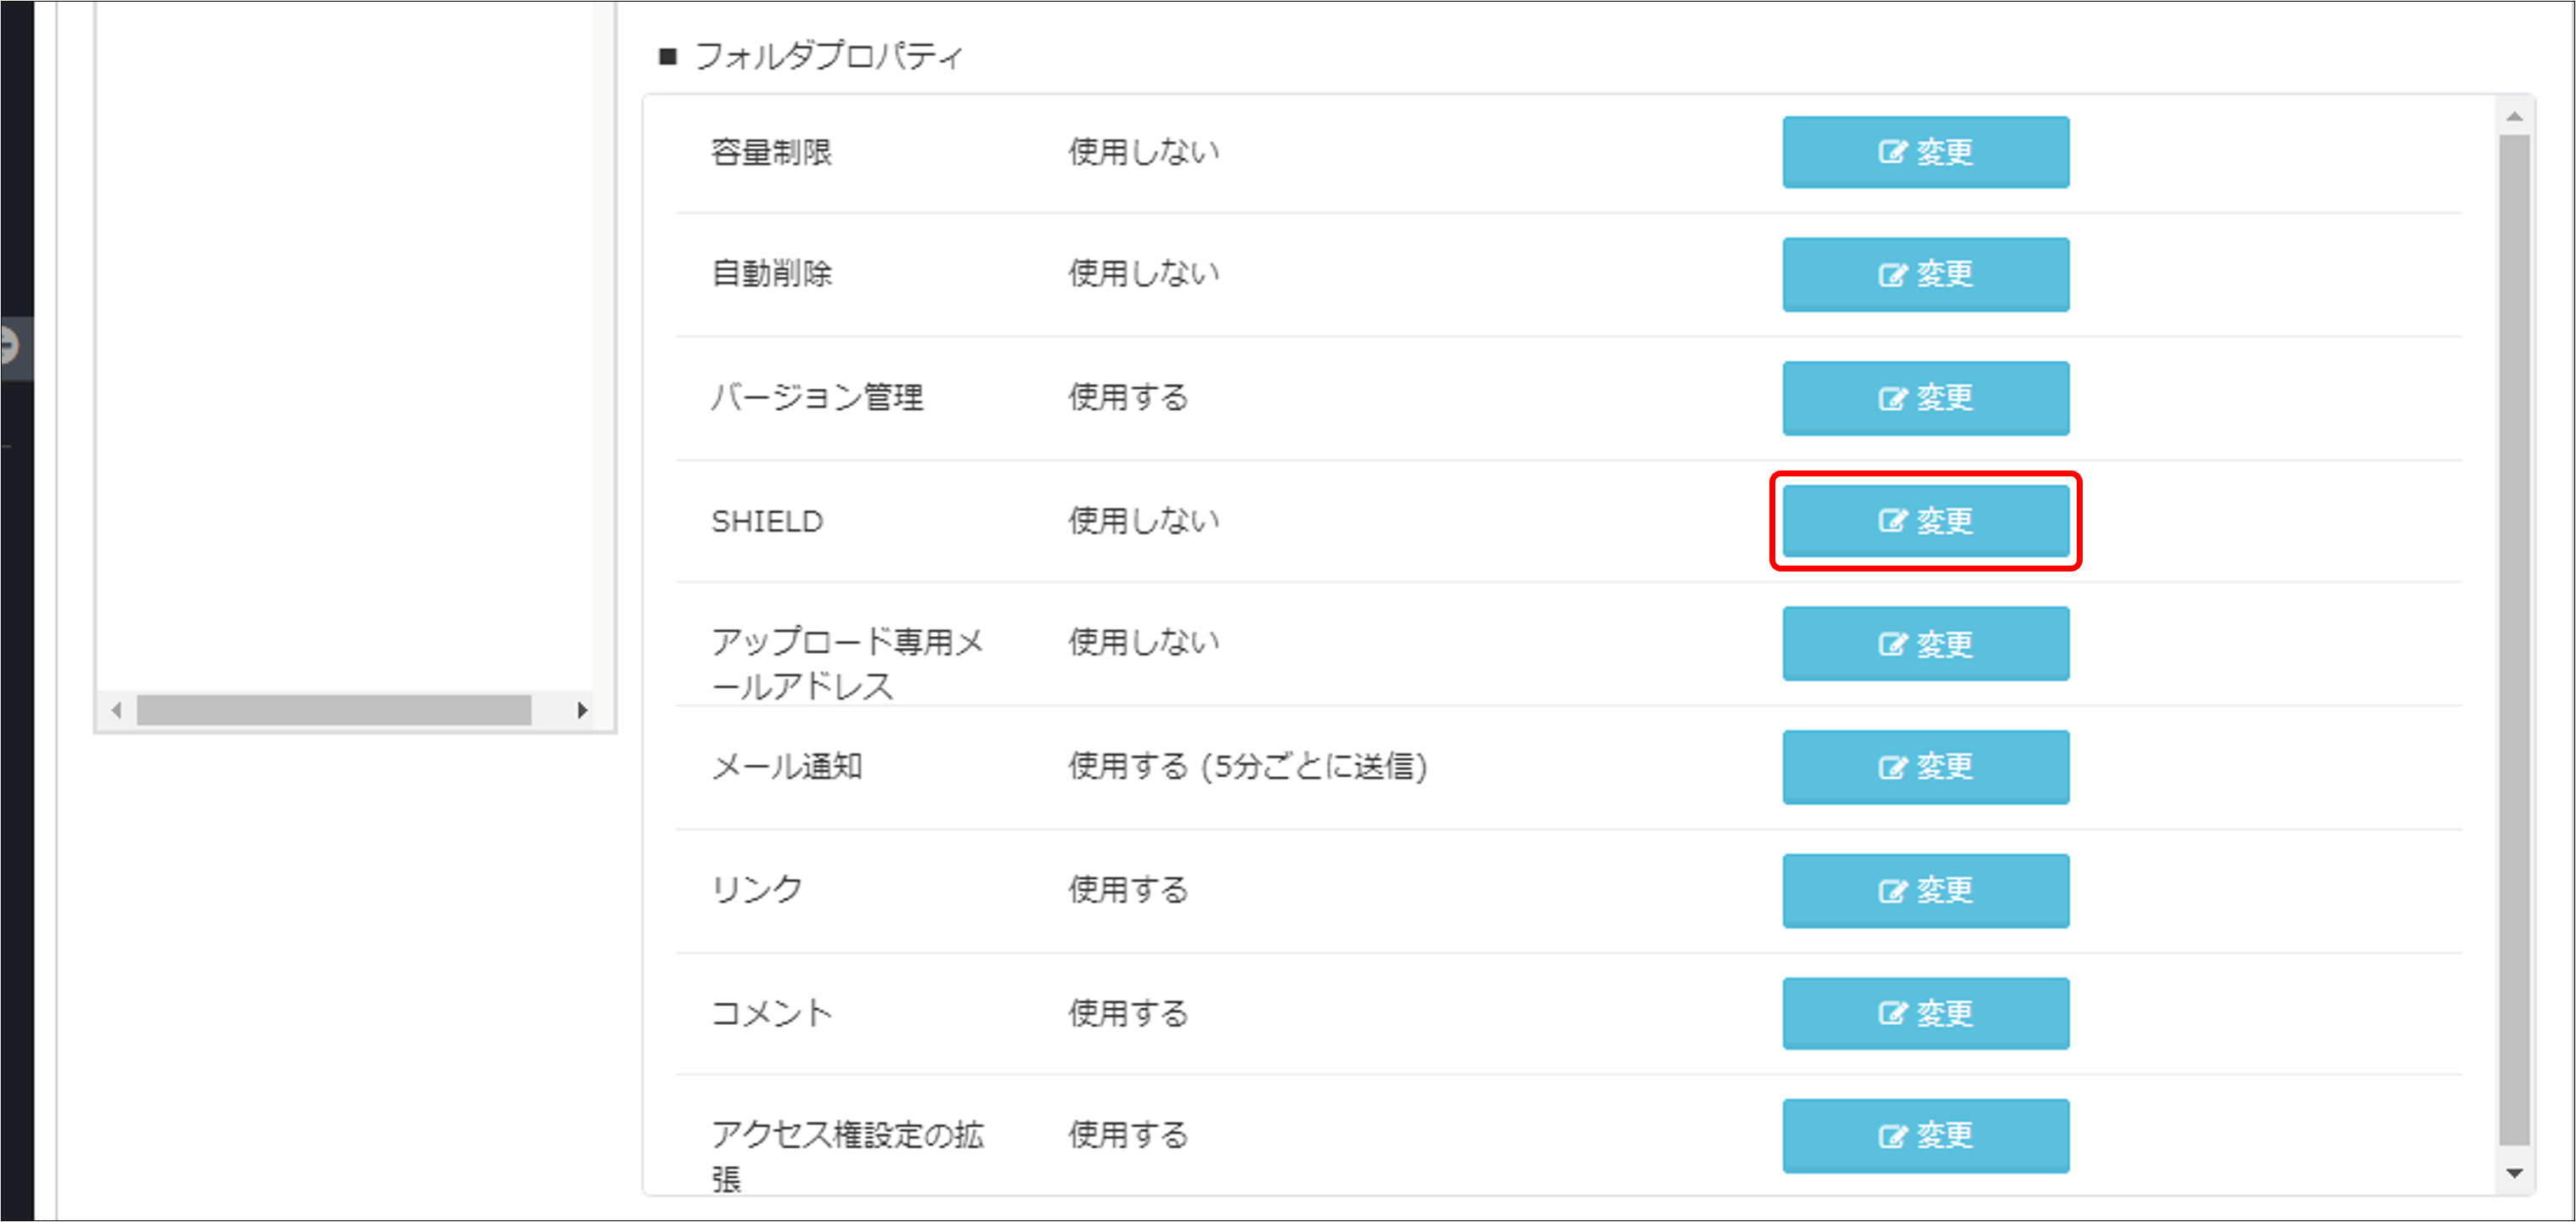Image resolution: width=2576 pixels, height=1222 pixels.
Task: Click the SHIELD property label
Action: (x=767, y=521)
